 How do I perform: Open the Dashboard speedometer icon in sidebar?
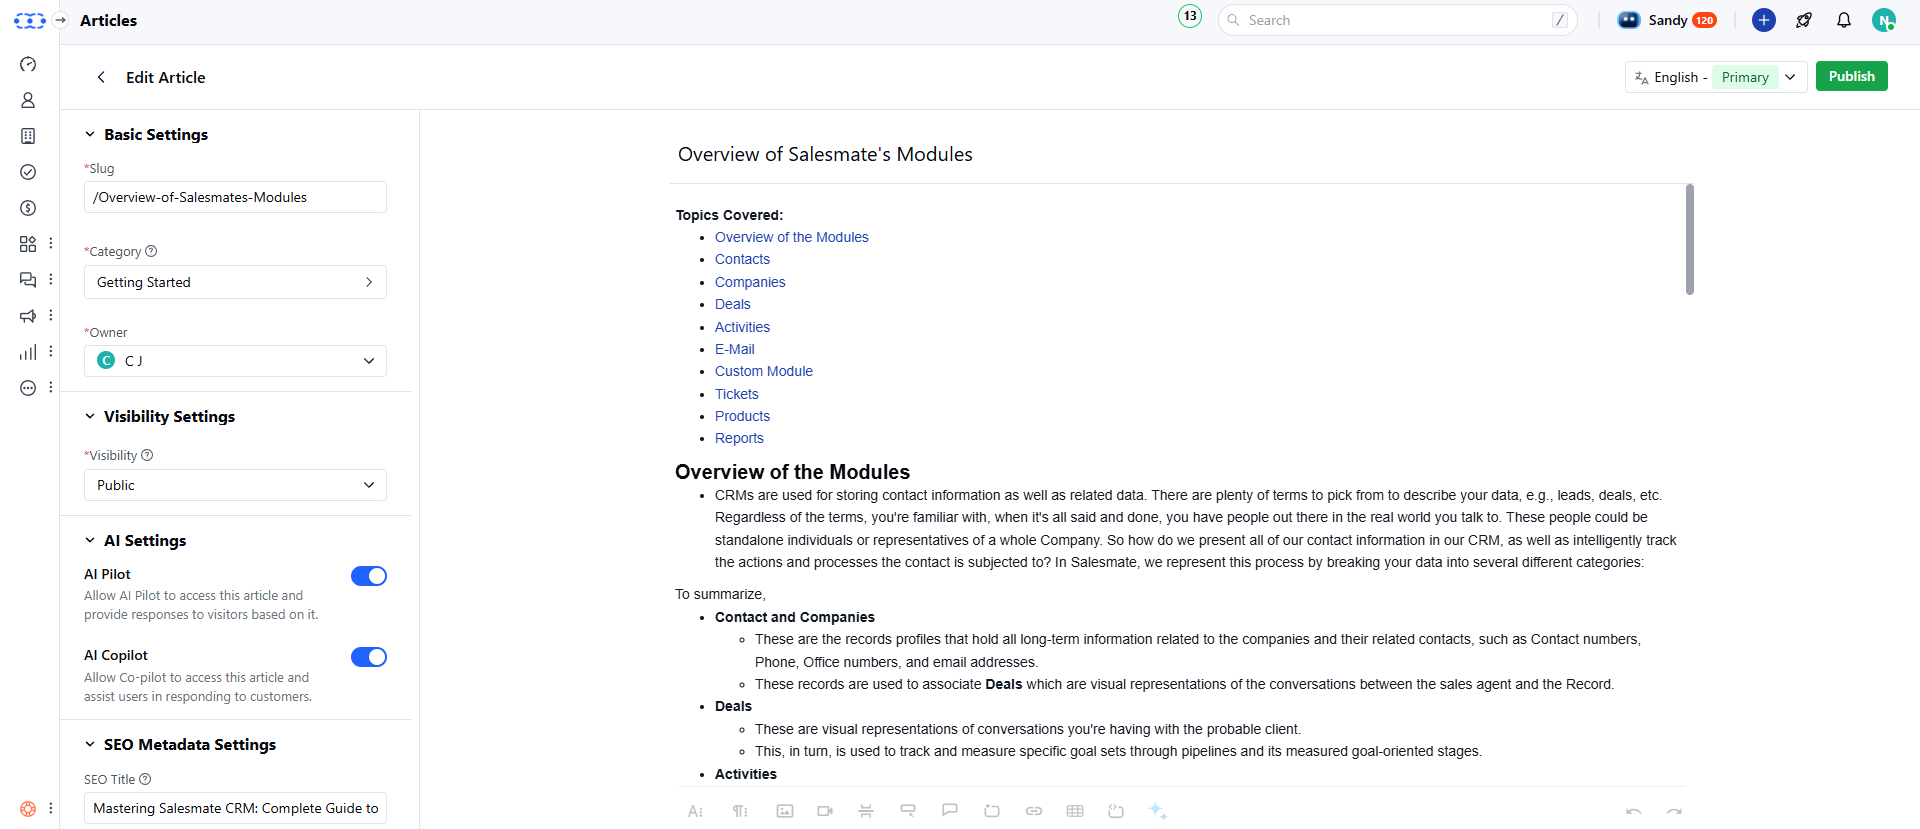[x=28, y=64]
